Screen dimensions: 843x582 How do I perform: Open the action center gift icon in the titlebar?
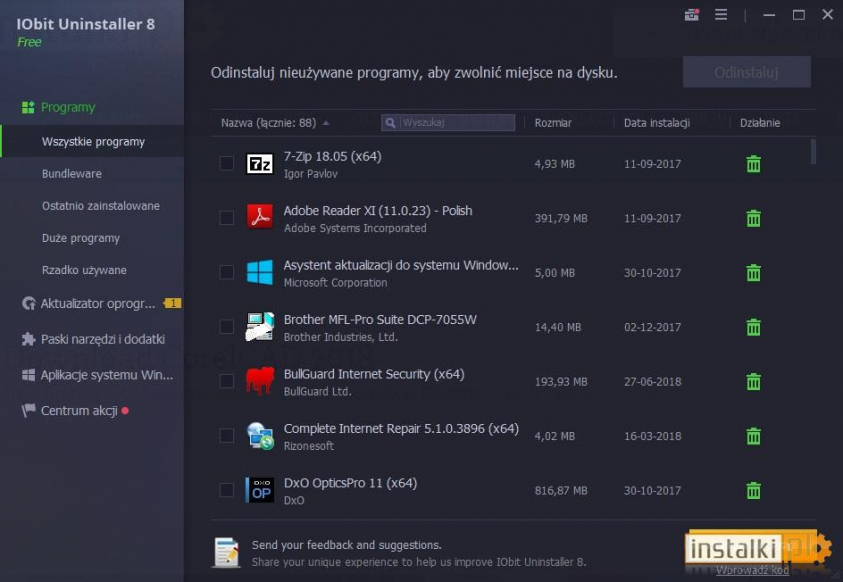pyautogui.click(x=691, y=15)
